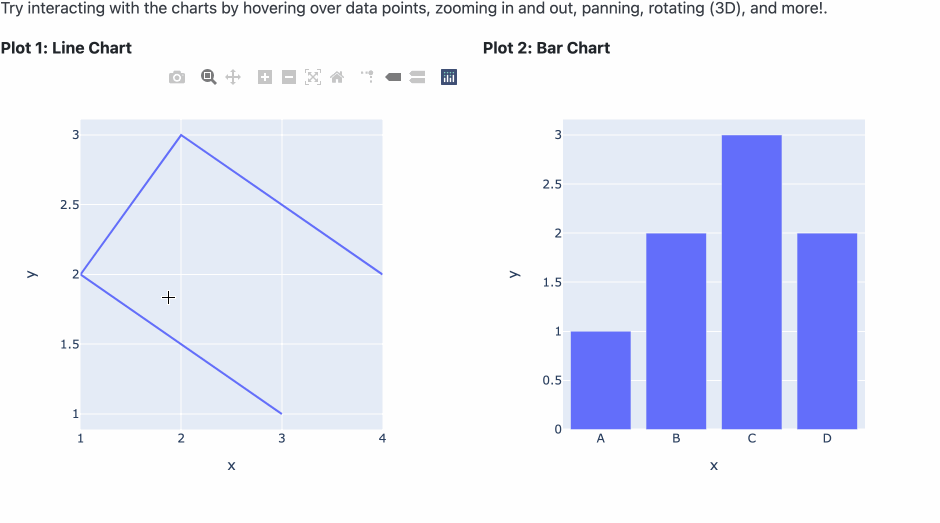Download plot as PNG camera icon
940x523 pixels.
tap(177, 77)
